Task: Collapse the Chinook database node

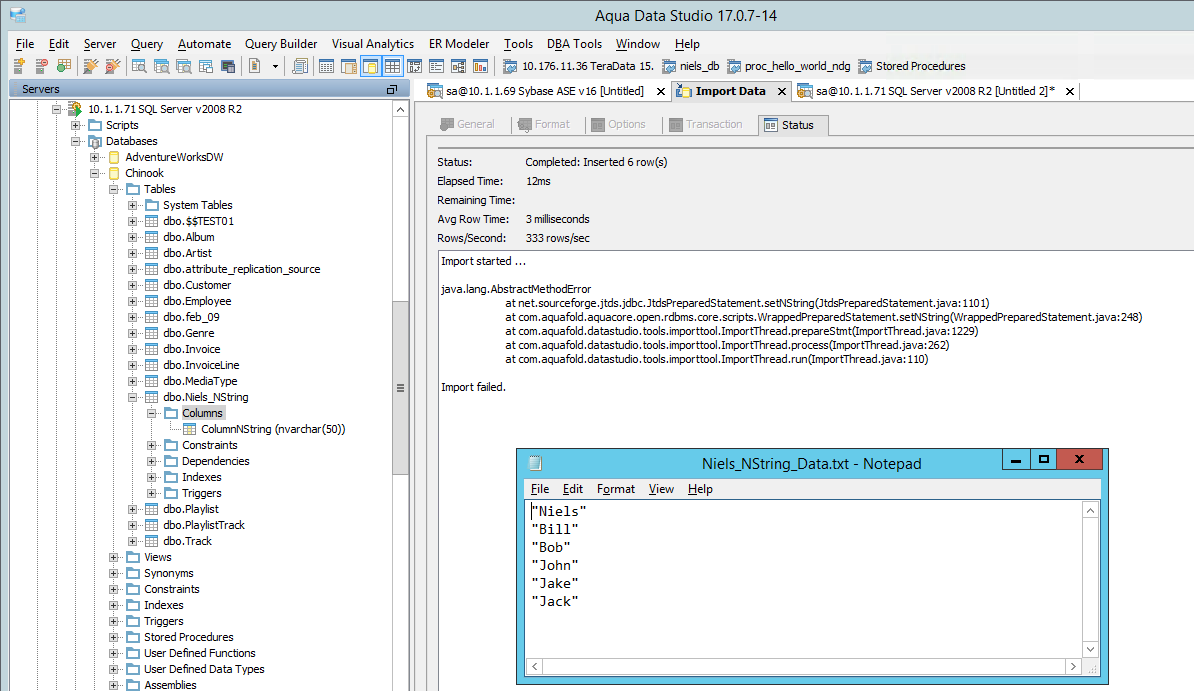Action: pos(94,173)
